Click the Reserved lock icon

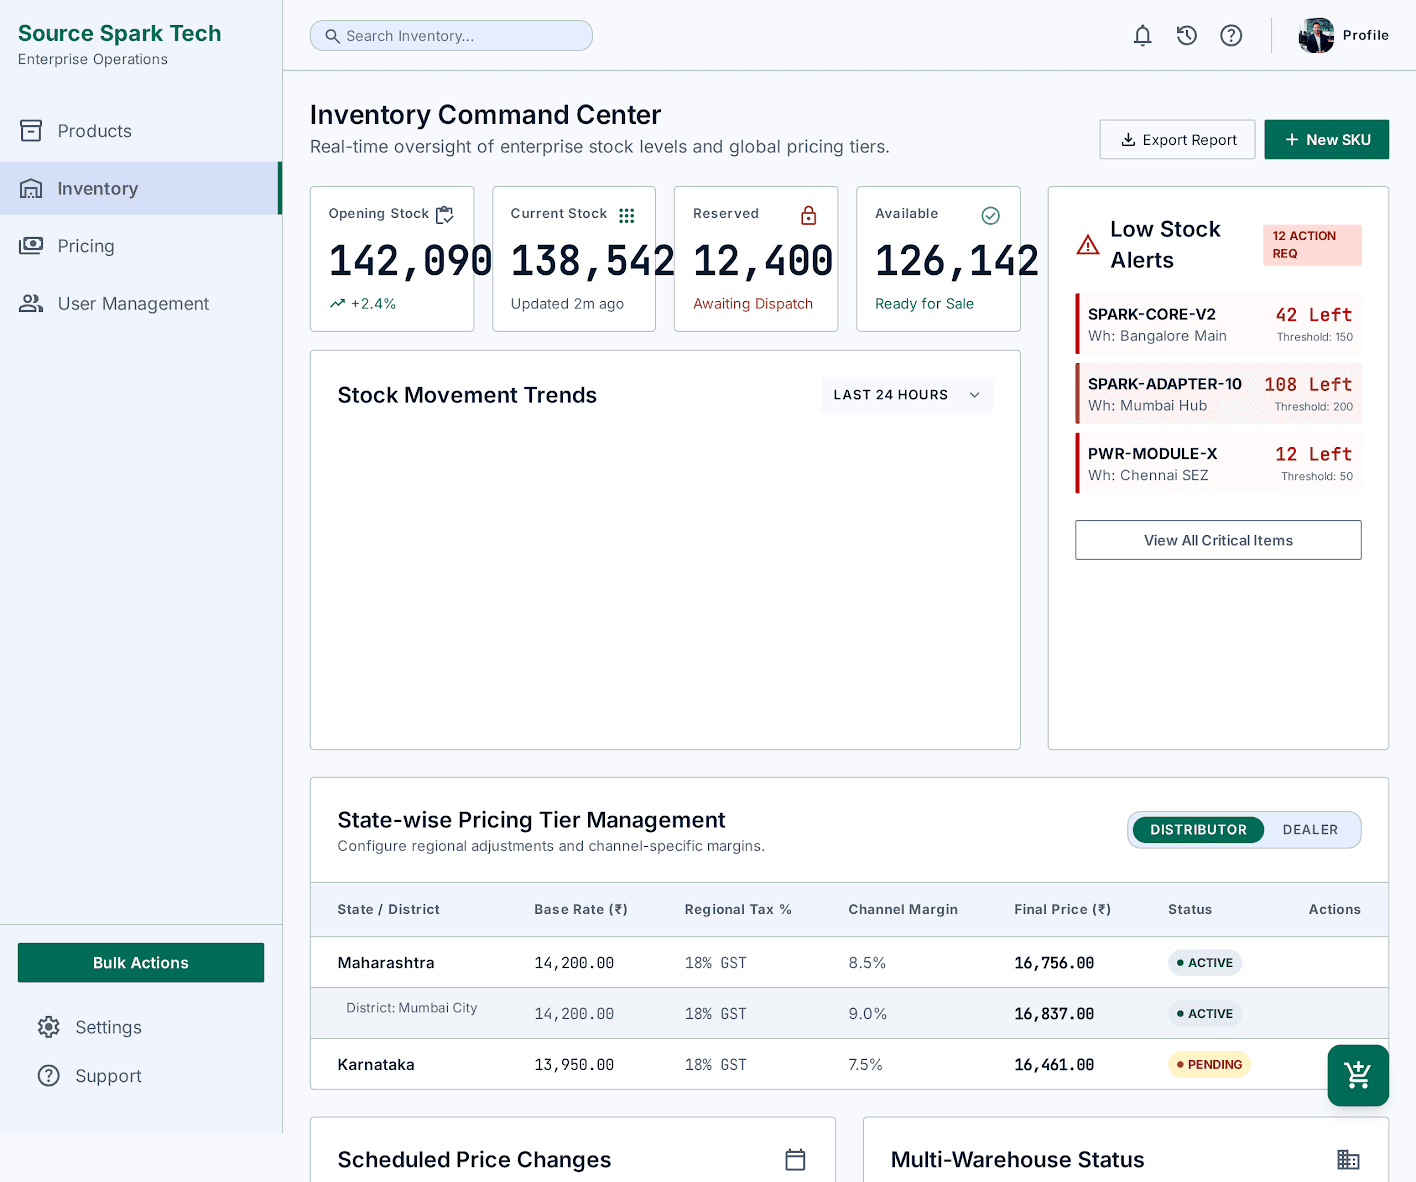809,215
